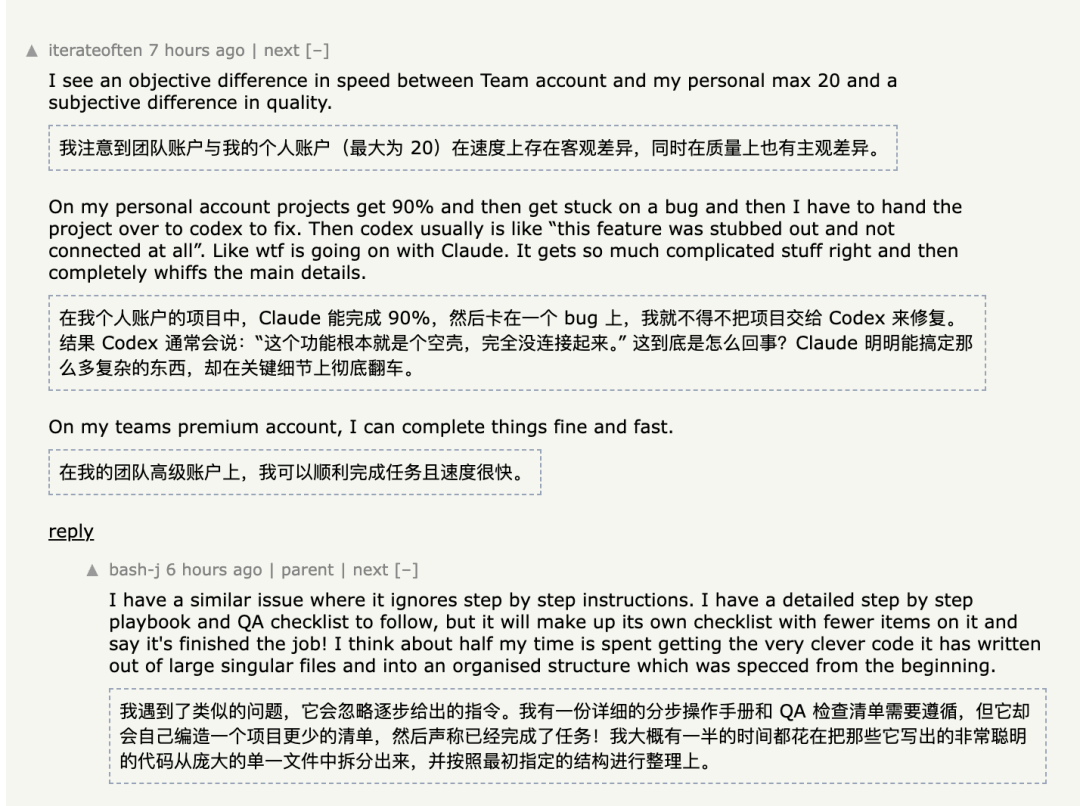Click the Chinese translation about team account speed
Image resolution: width=1080 pixels, height=806 pixels.
click(472, 148)
